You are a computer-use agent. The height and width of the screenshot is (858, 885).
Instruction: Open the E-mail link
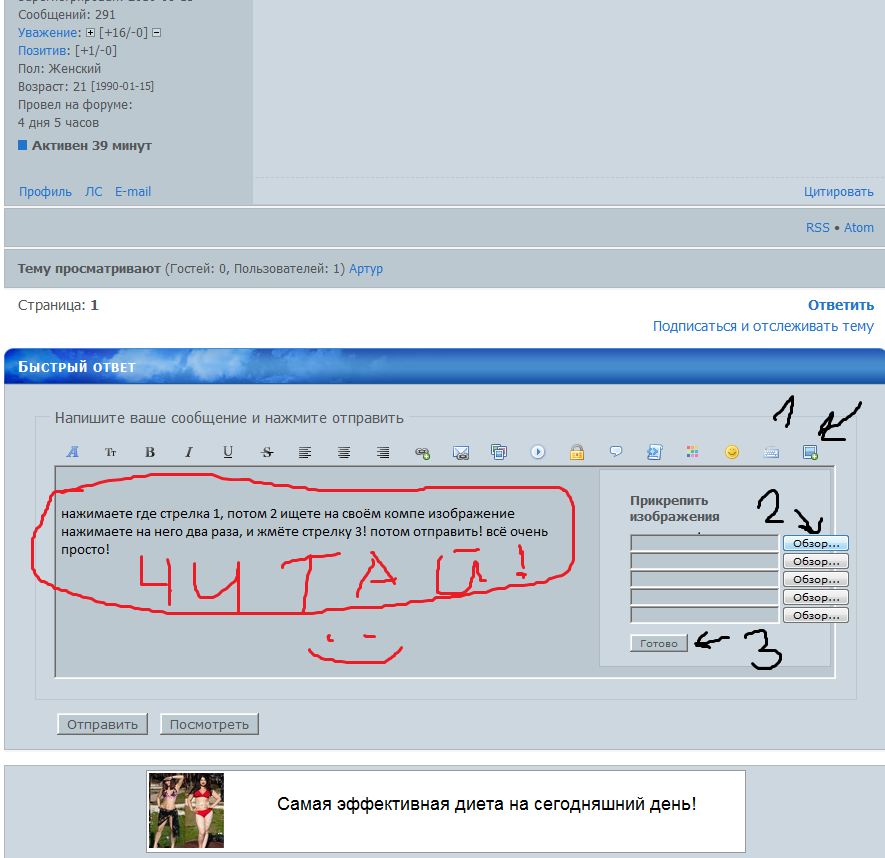click(x=133, y=192)
